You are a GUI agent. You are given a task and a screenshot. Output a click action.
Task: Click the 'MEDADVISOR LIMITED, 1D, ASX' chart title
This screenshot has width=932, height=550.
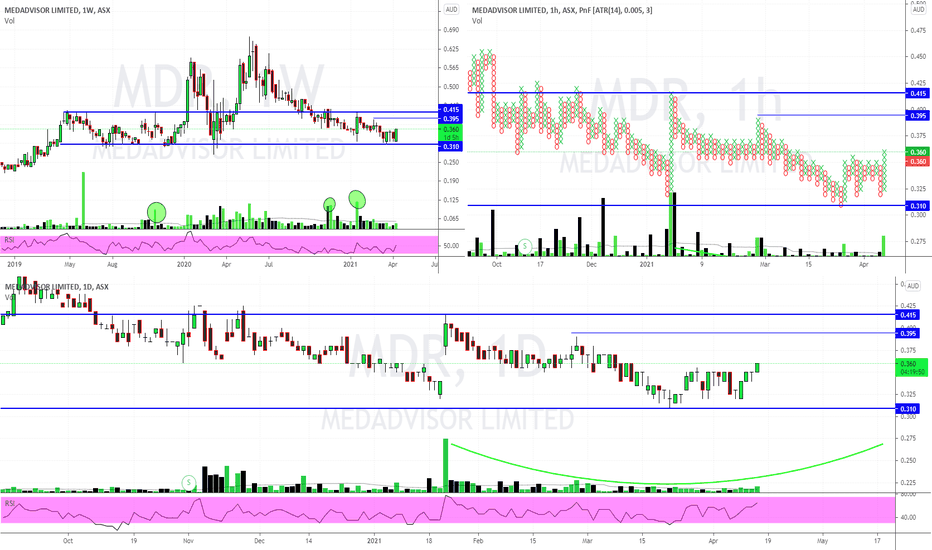pyautogui.click(x=57, y=287)
